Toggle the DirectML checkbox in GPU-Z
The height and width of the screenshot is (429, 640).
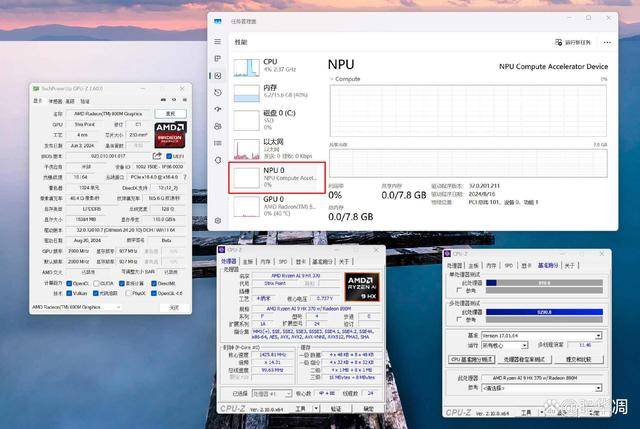pos(154,283)
